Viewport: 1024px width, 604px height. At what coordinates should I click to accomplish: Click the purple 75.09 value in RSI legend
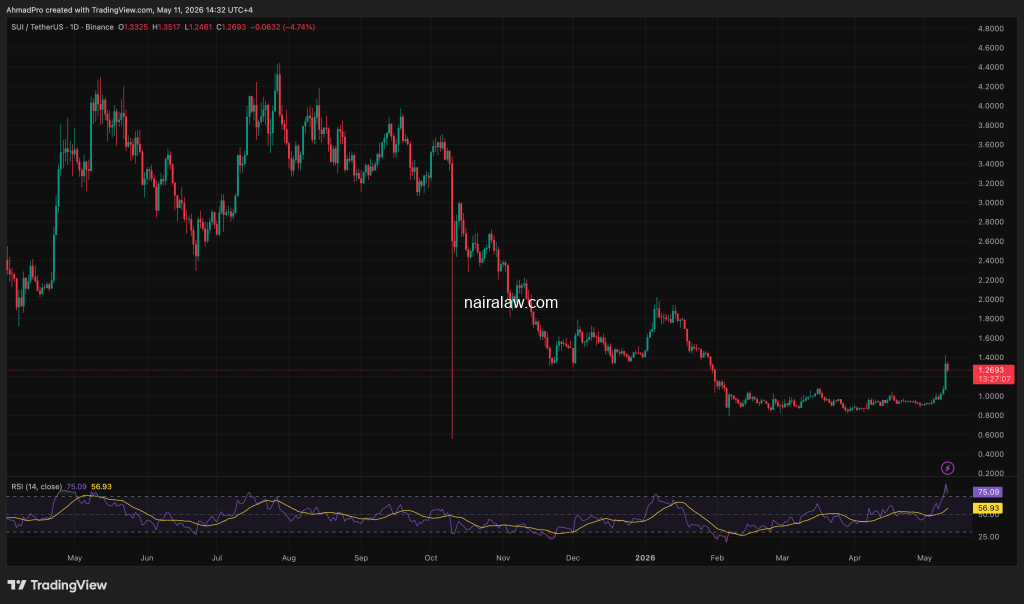tap(76, 486)
